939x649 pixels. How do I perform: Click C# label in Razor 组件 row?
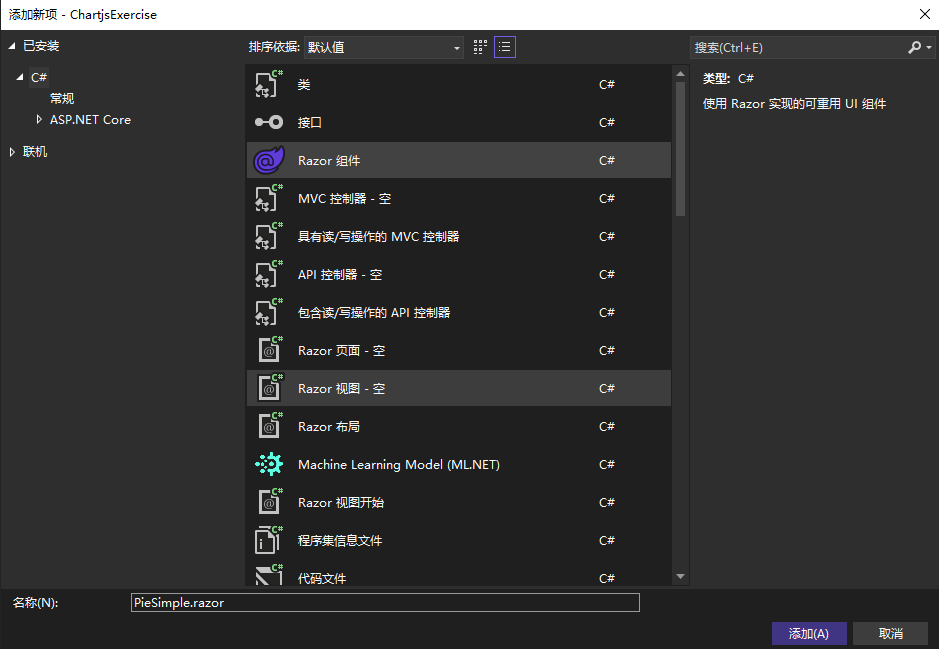pyautogui.click(x=607, y=160)
